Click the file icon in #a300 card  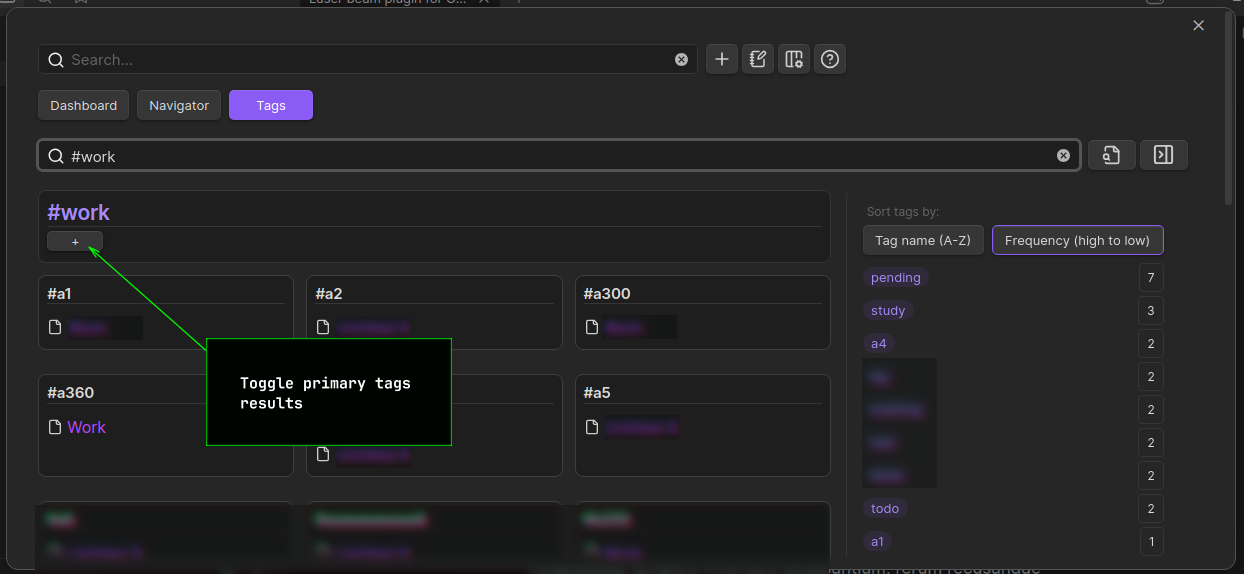(x=592, y=327)
